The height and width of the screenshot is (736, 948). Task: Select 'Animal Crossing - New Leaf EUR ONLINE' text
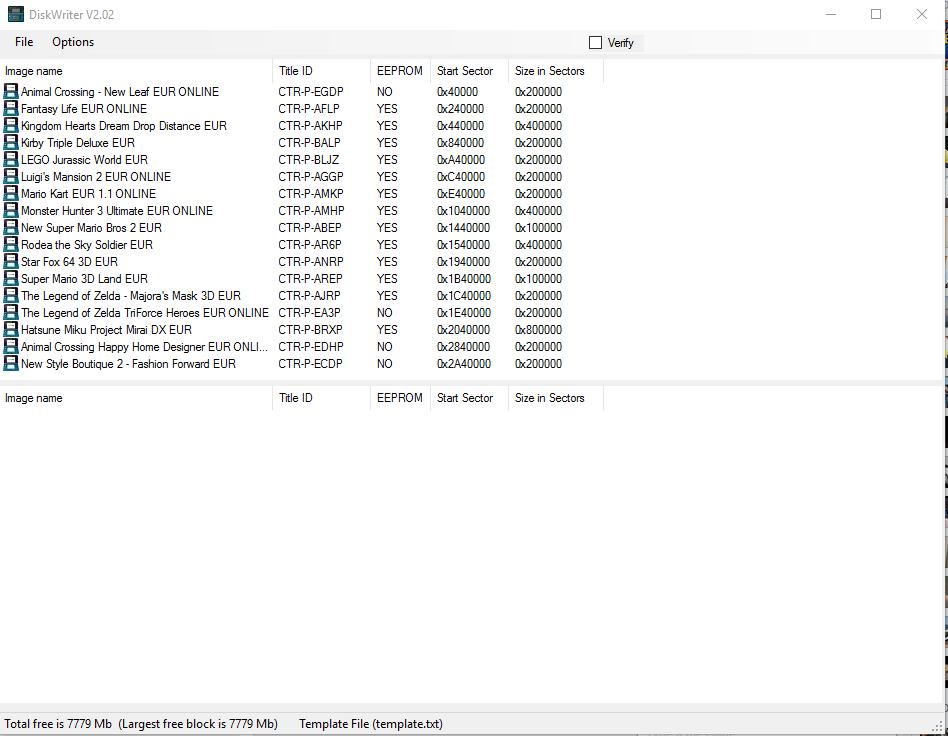coord(120,91)
